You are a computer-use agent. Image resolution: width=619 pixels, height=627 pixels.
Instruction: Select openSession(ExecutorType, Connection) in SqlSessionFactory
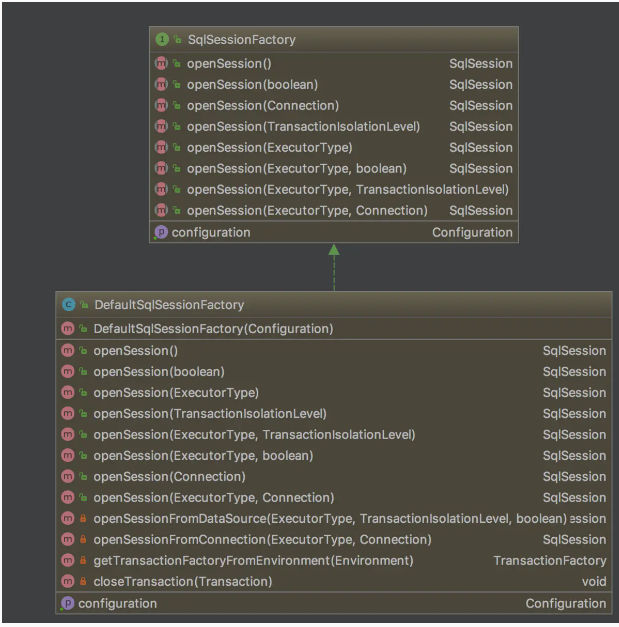(x=307, y=210)
